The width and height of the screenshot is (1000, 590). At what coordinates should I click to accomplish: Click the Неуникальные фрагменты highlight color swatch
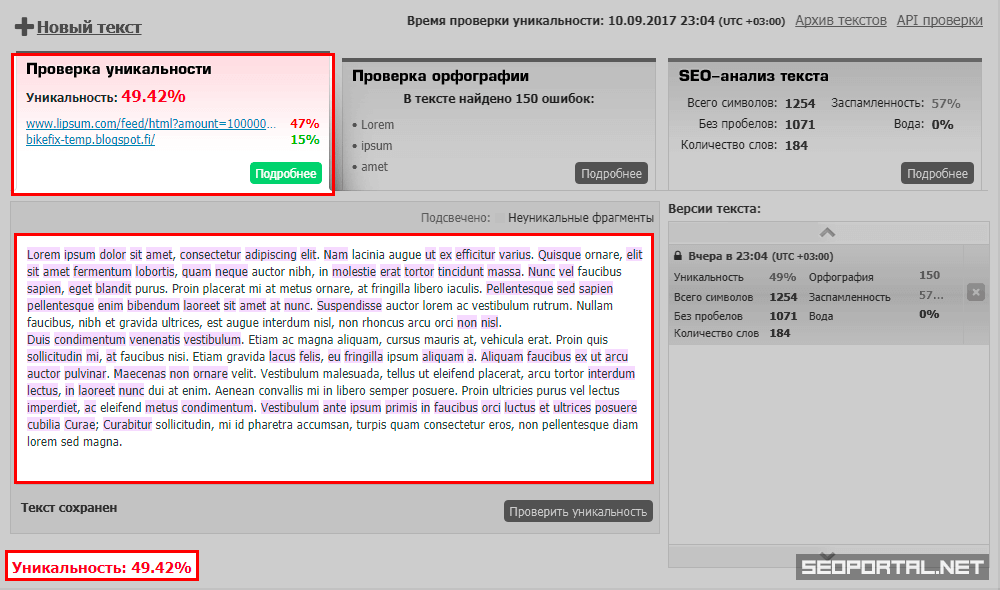(498, 218)
